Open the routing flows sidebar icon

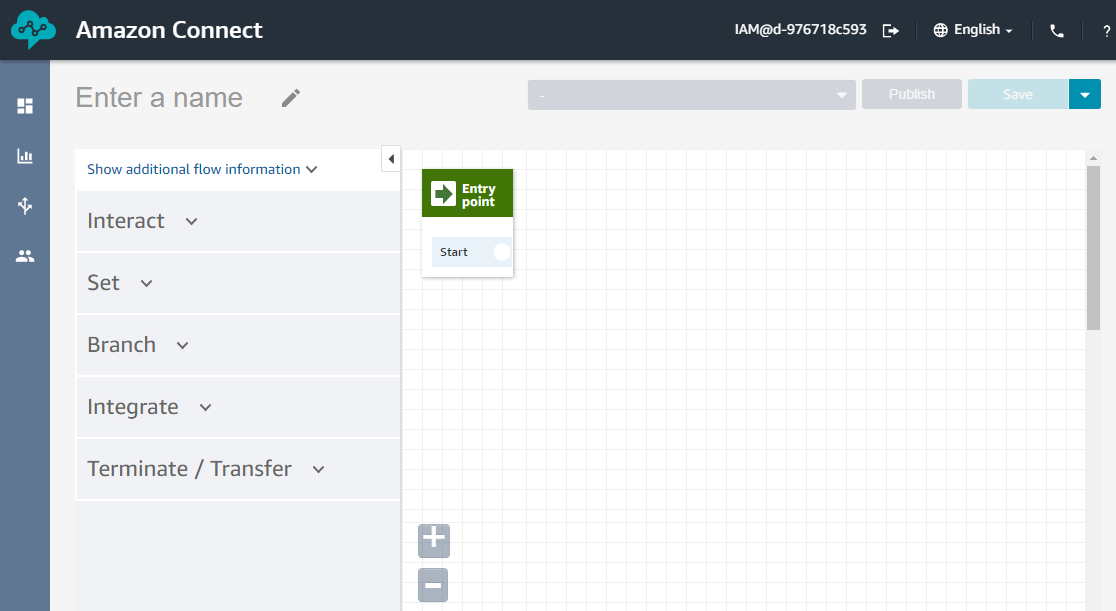pos(25,206)
